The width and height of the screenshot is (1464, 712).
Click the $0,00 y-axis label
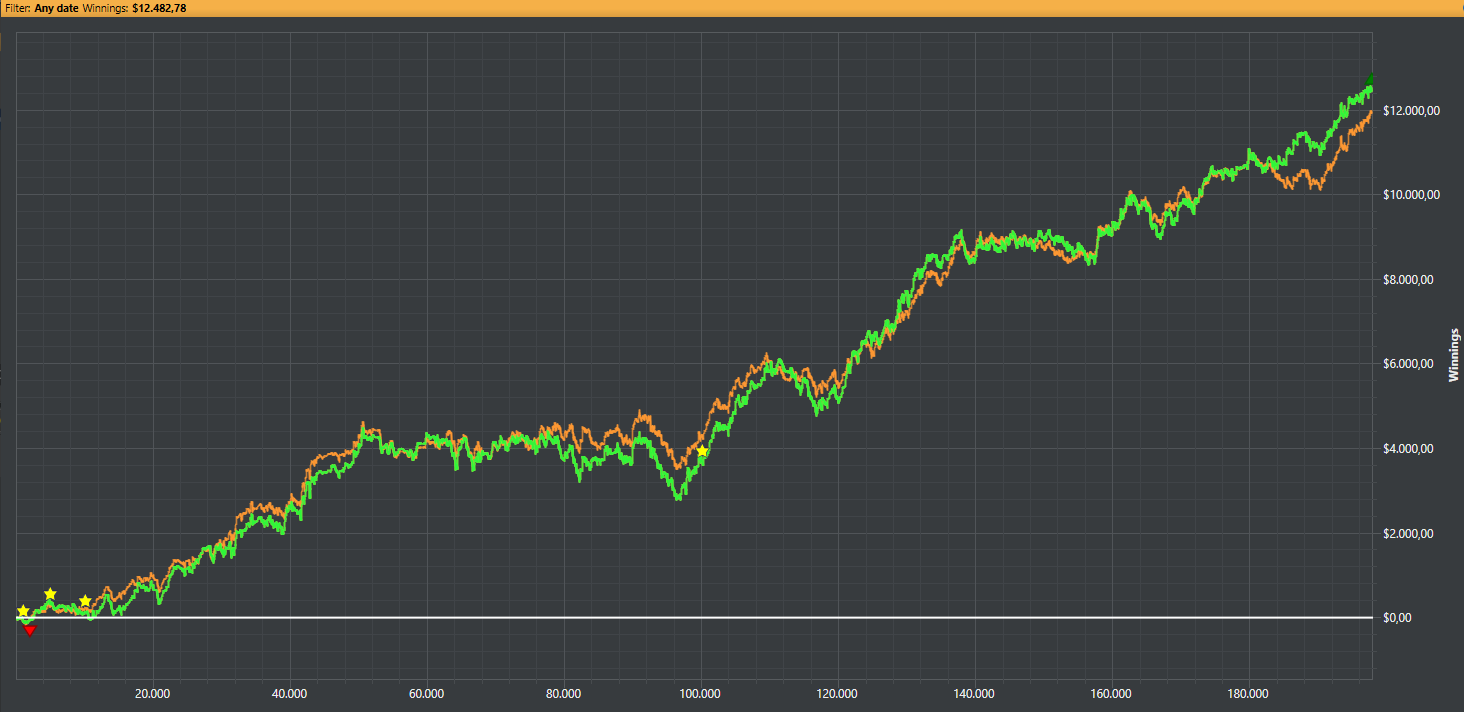click(x=1397, y=617)
